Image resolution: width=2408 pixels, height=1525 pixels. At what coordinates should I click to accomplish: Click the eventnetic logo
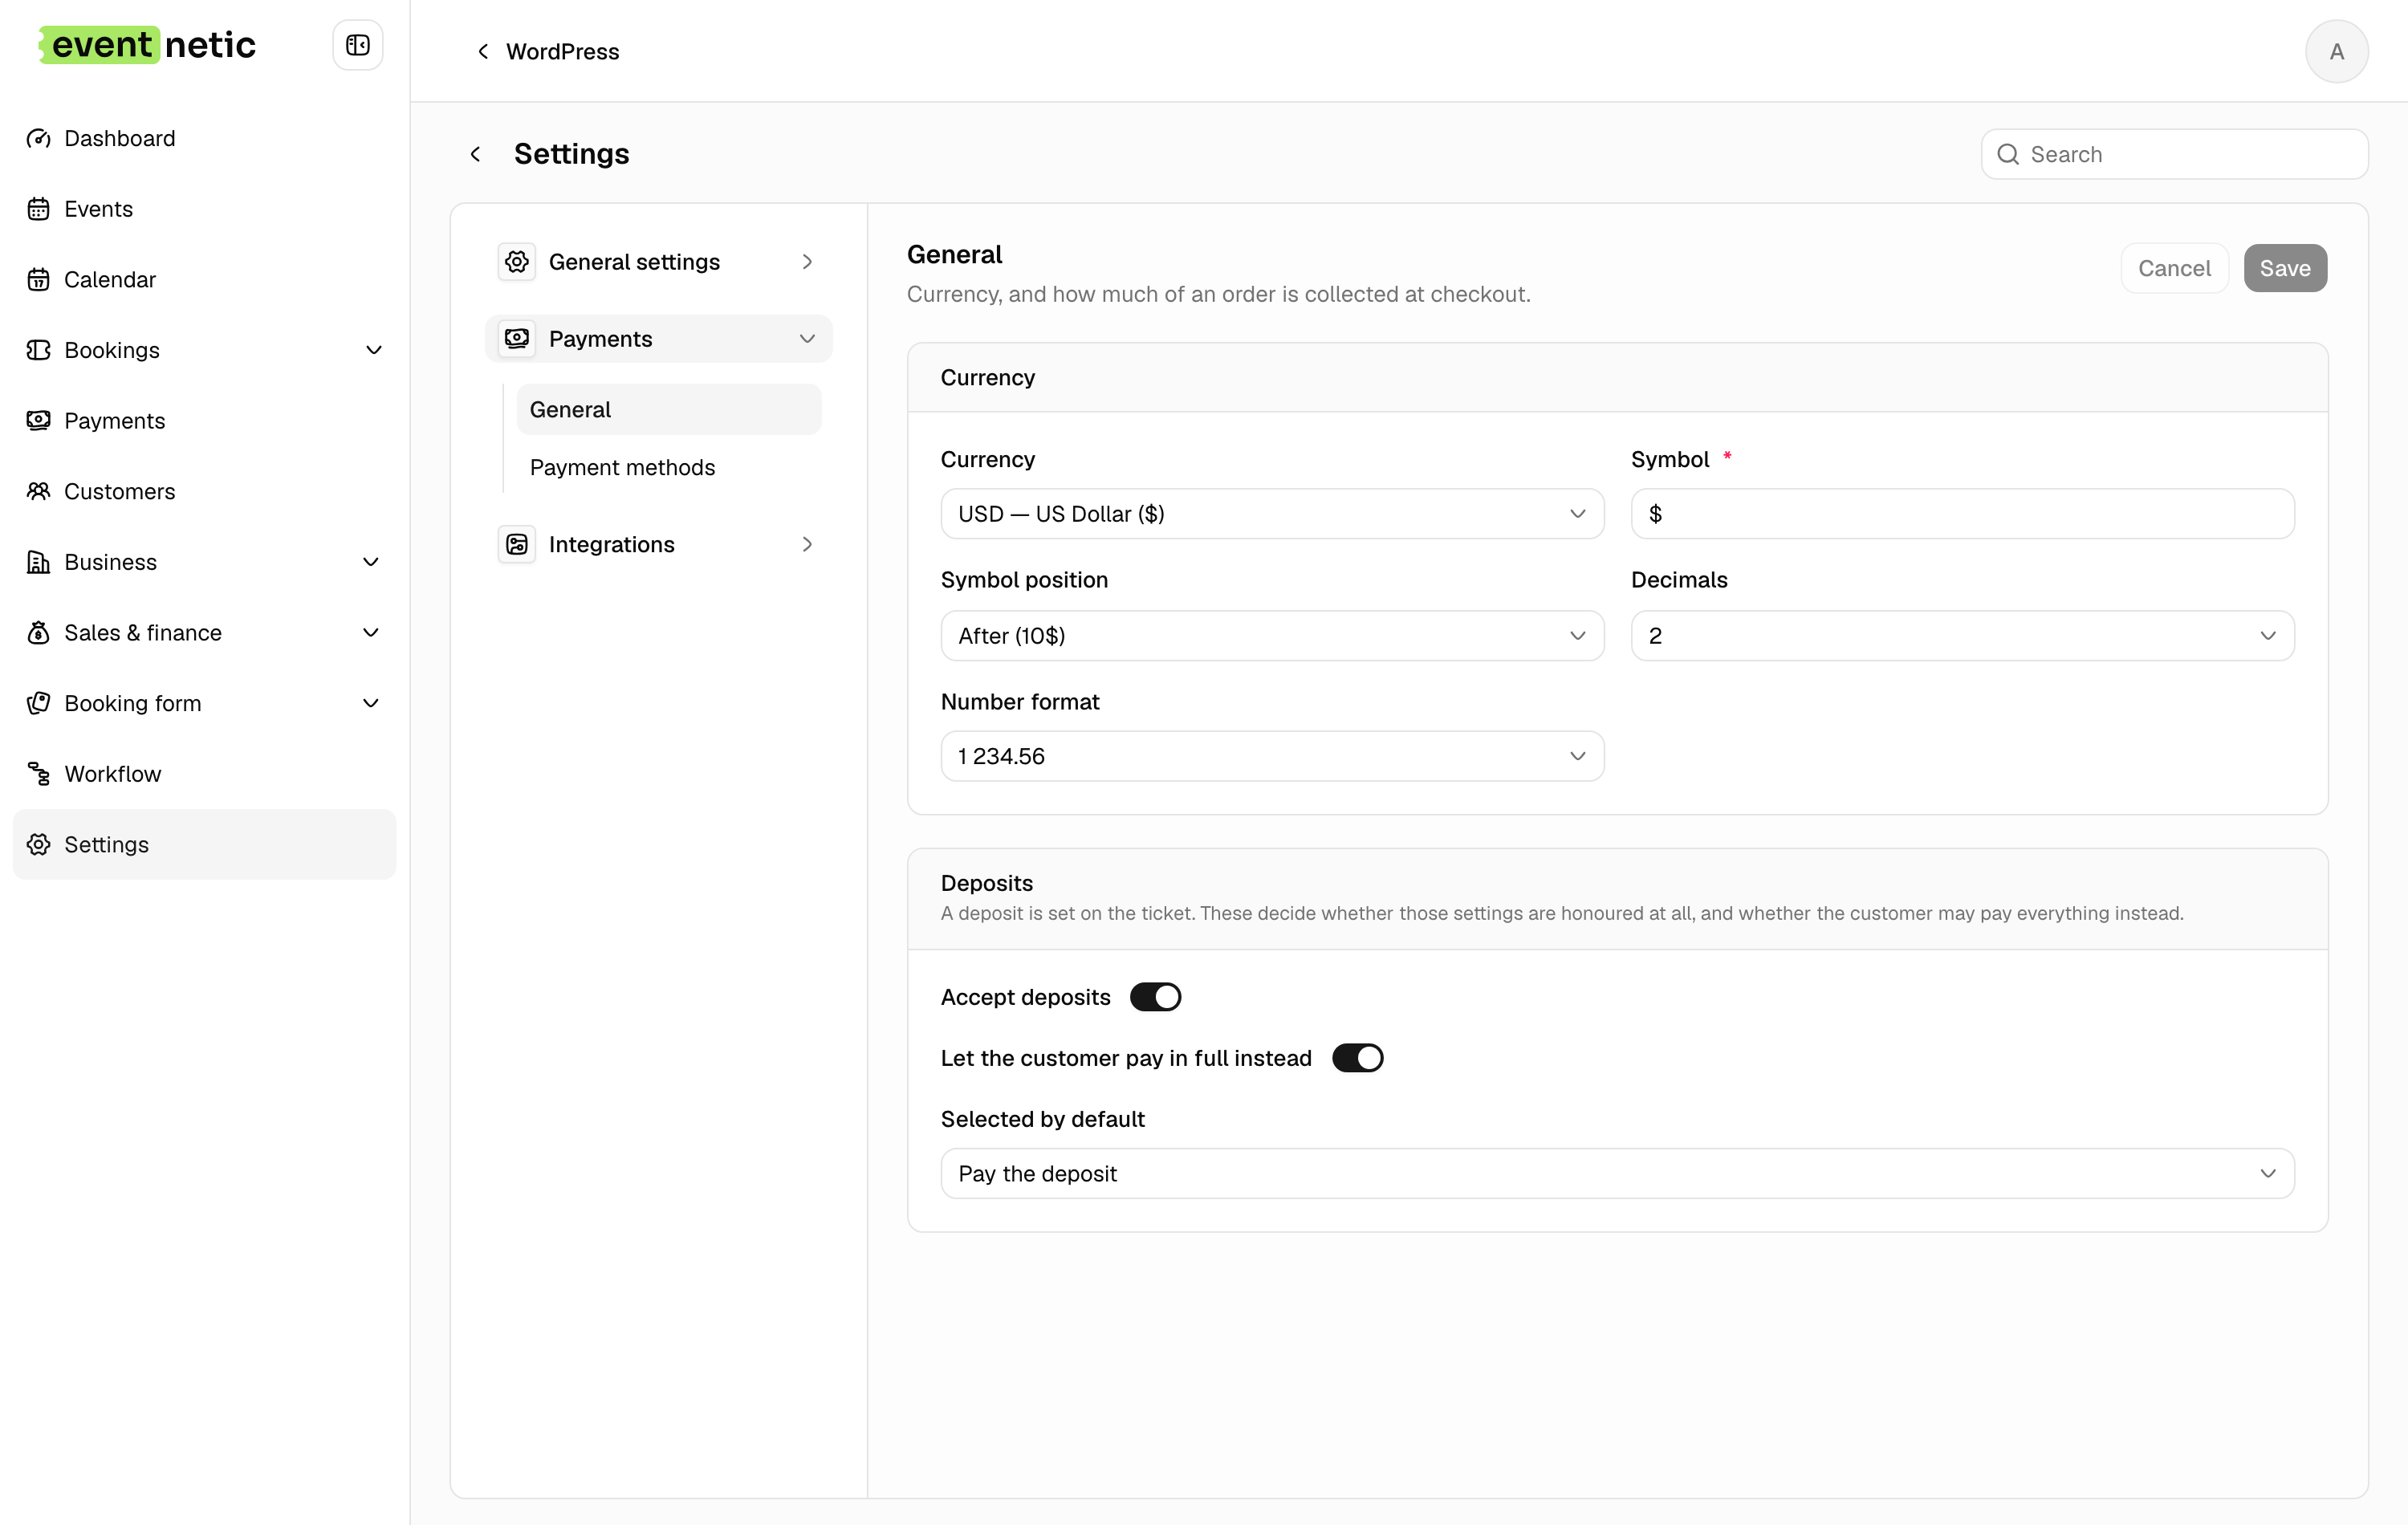148,45
